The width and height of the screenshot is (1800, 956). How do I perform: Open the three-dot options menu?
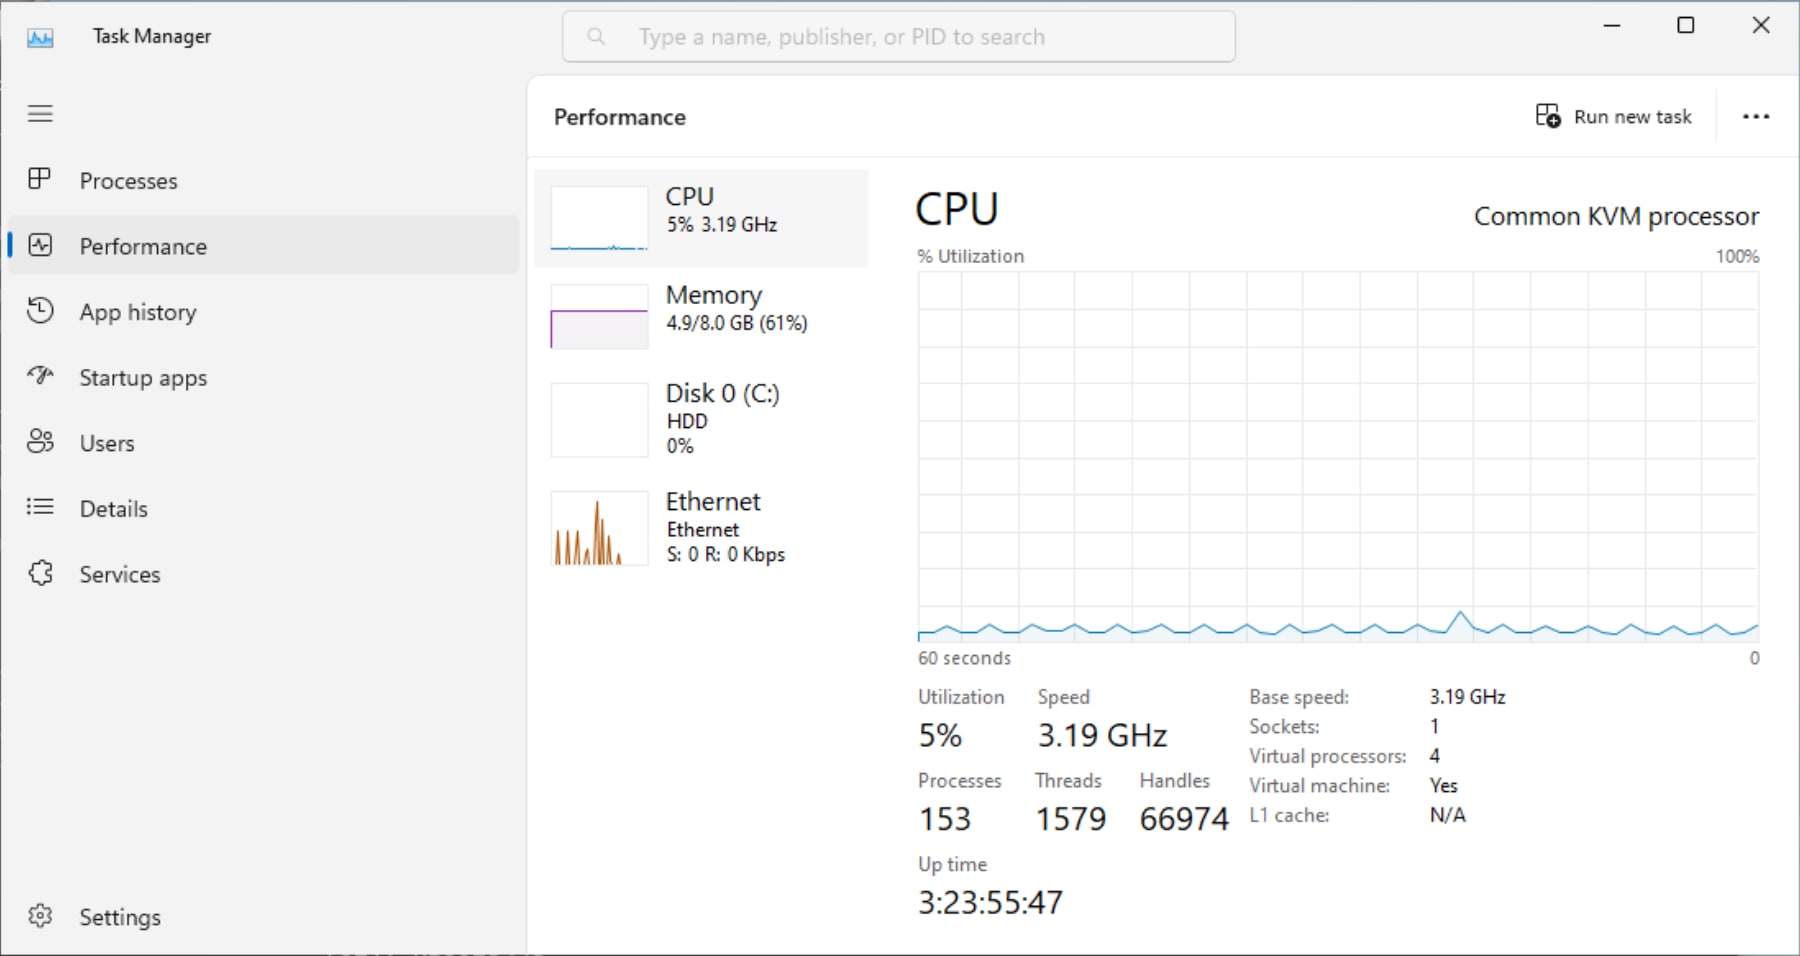[1755, 116]
